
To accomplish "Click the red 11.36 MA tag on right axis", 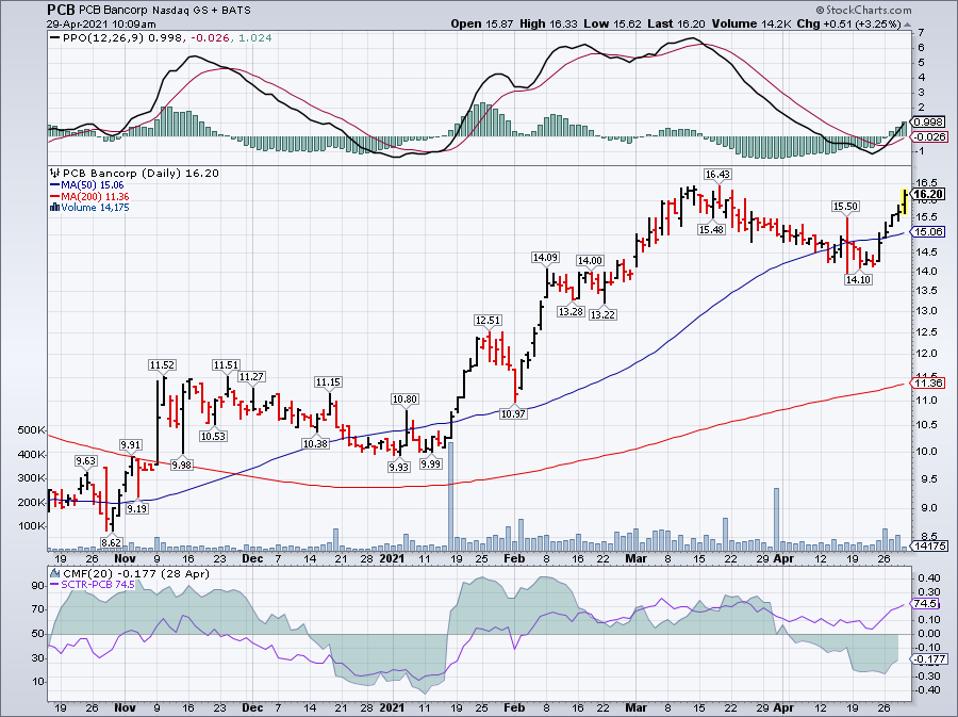I will click(928, 383).
